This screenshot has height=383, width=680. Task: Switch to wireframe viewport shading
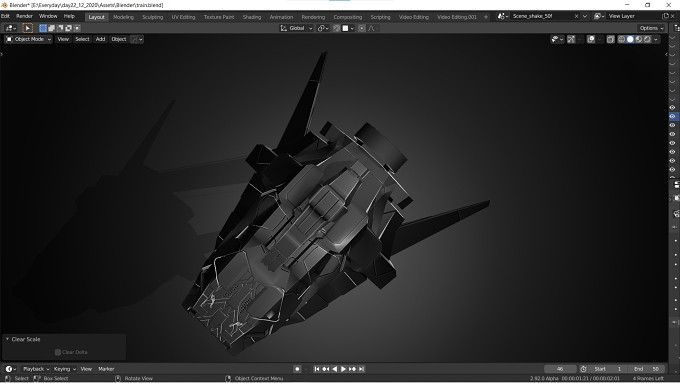point(621,39)
